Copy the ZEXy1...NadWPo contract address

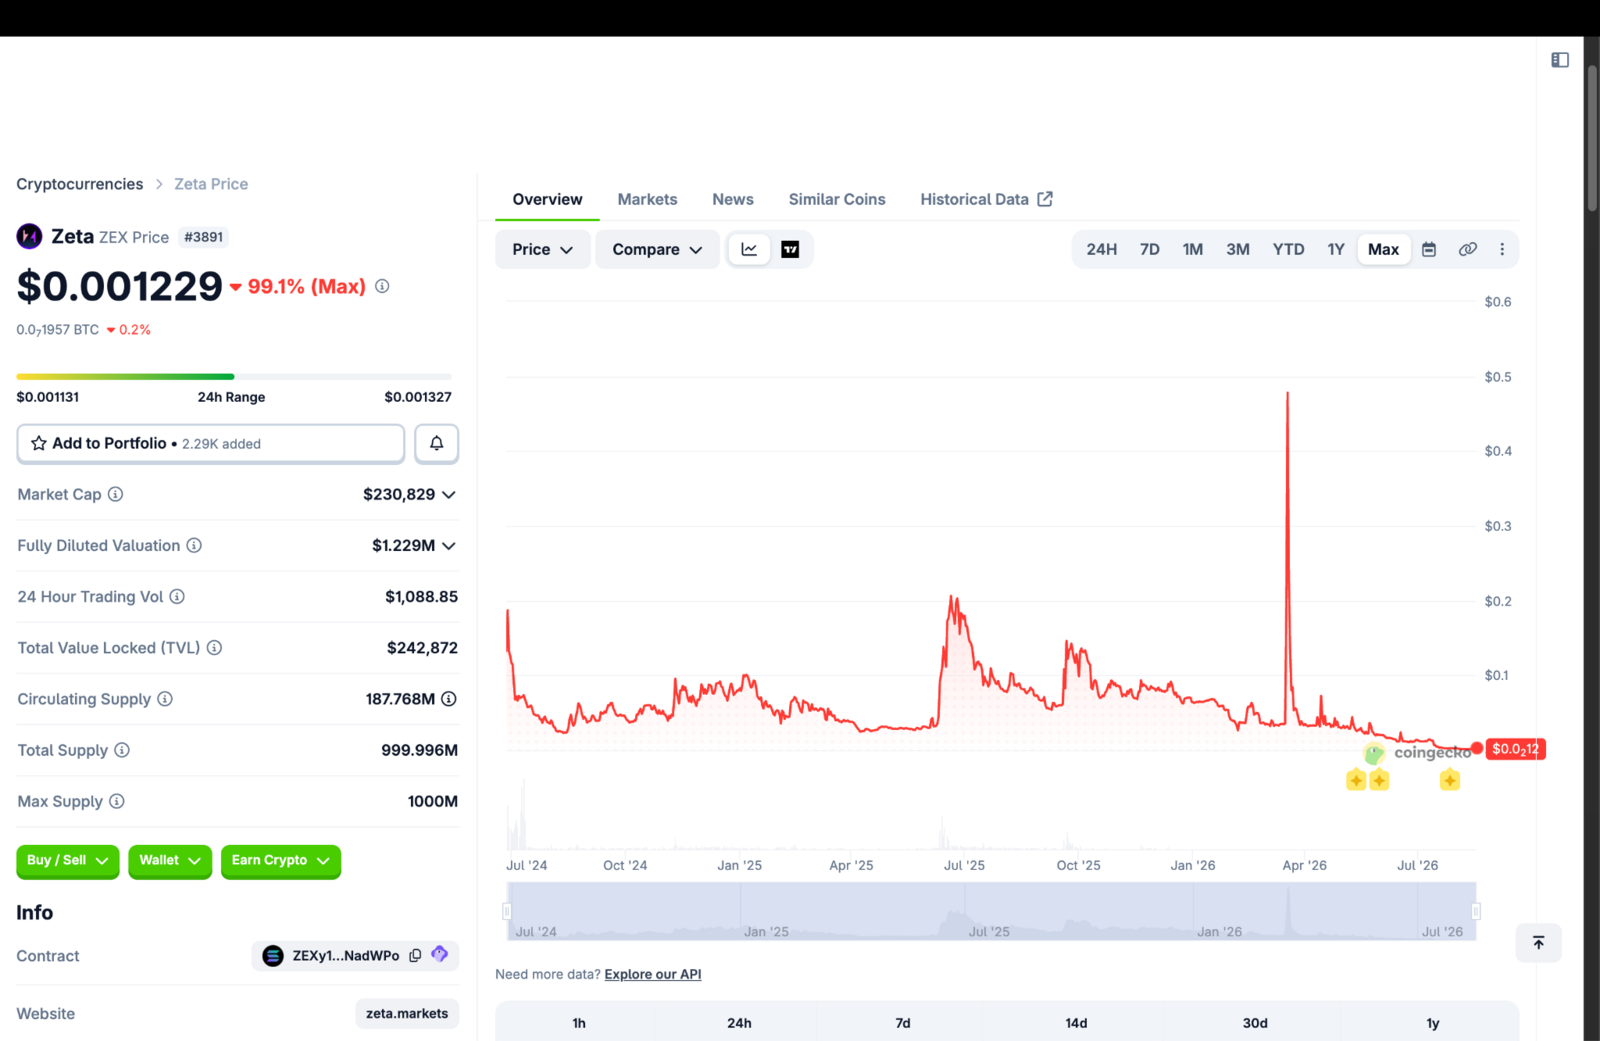point(415,955)
